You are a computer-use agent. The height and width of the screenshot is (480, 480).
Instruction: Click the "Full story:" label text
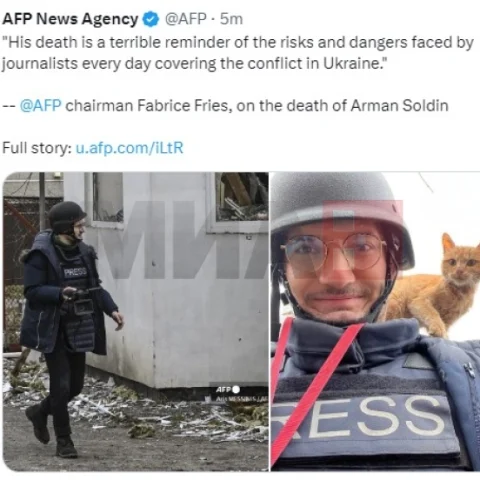pos(37,148)
